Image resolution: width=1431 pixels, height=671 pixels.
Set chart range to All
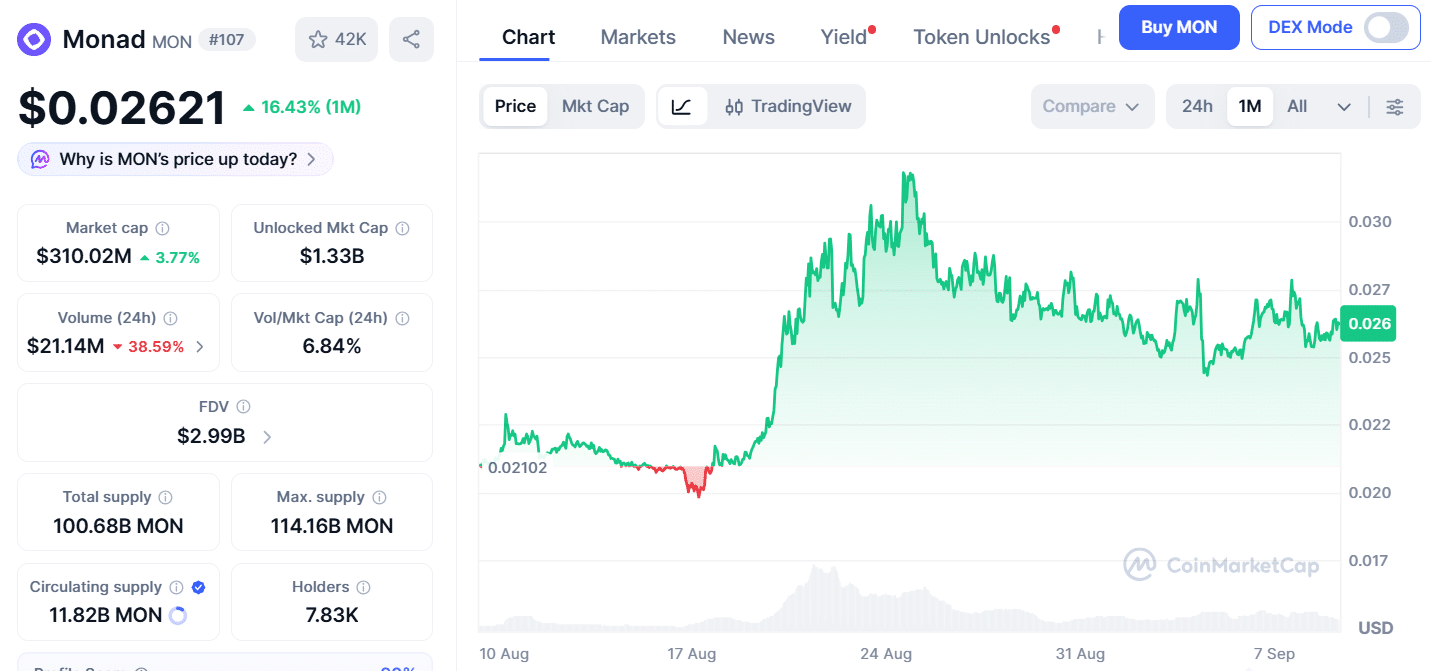point(1297,106)
